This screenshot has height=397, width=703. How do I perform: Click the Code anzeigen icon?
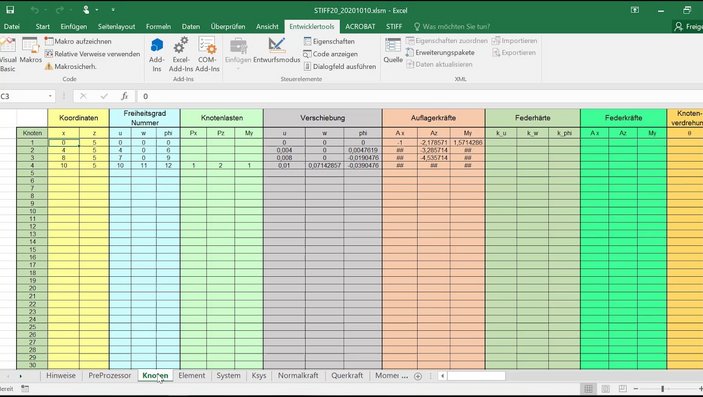click(307, 54)
